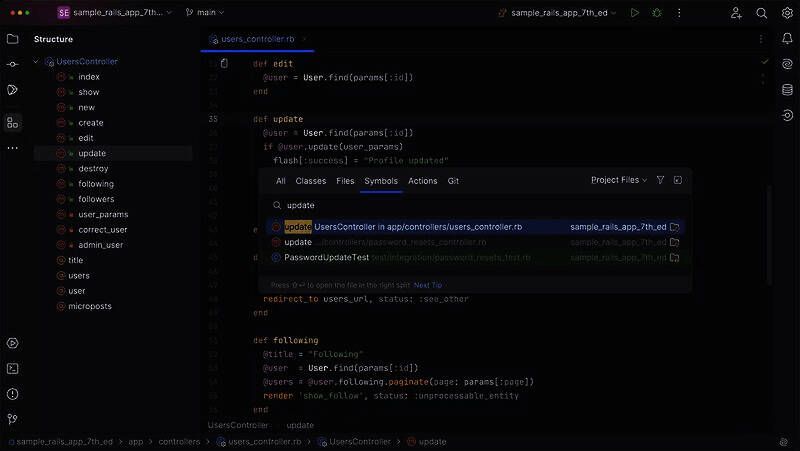Open editor tab options menu
Image resolution: width=800 pixels, height=451 pixels.
[x=761, y=39]
